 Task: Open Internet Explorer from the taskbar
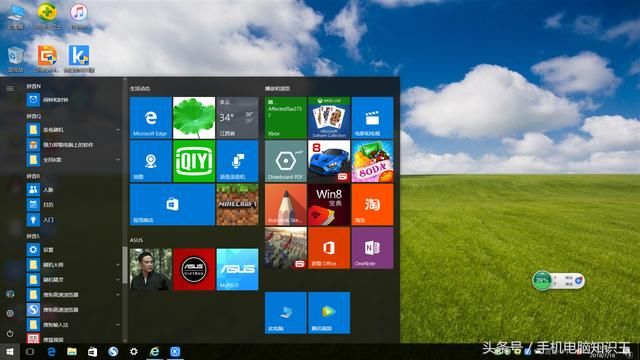(154, 351)
